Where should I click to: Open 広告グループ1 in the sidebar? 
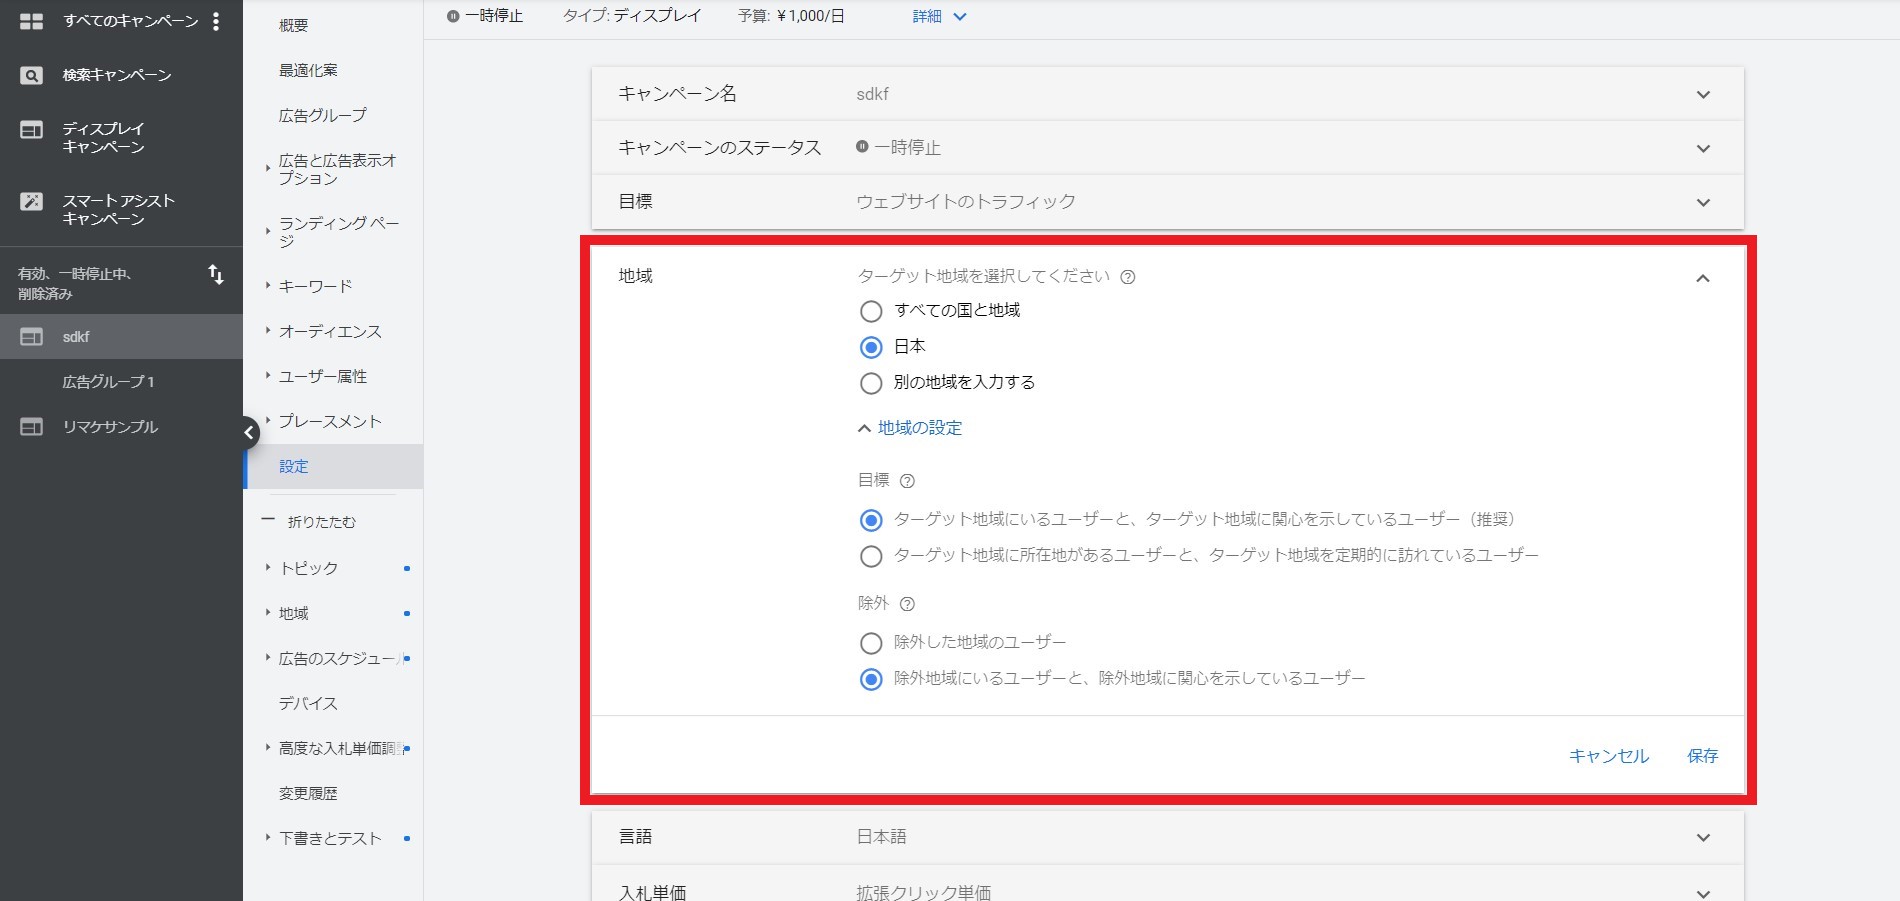(x=108, y=382)
